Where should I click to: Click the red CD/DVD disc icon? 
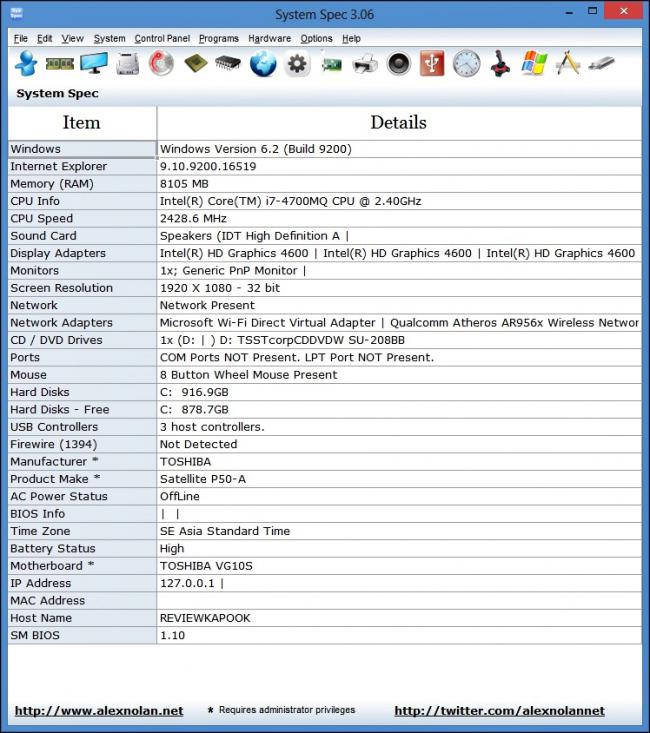161,63
